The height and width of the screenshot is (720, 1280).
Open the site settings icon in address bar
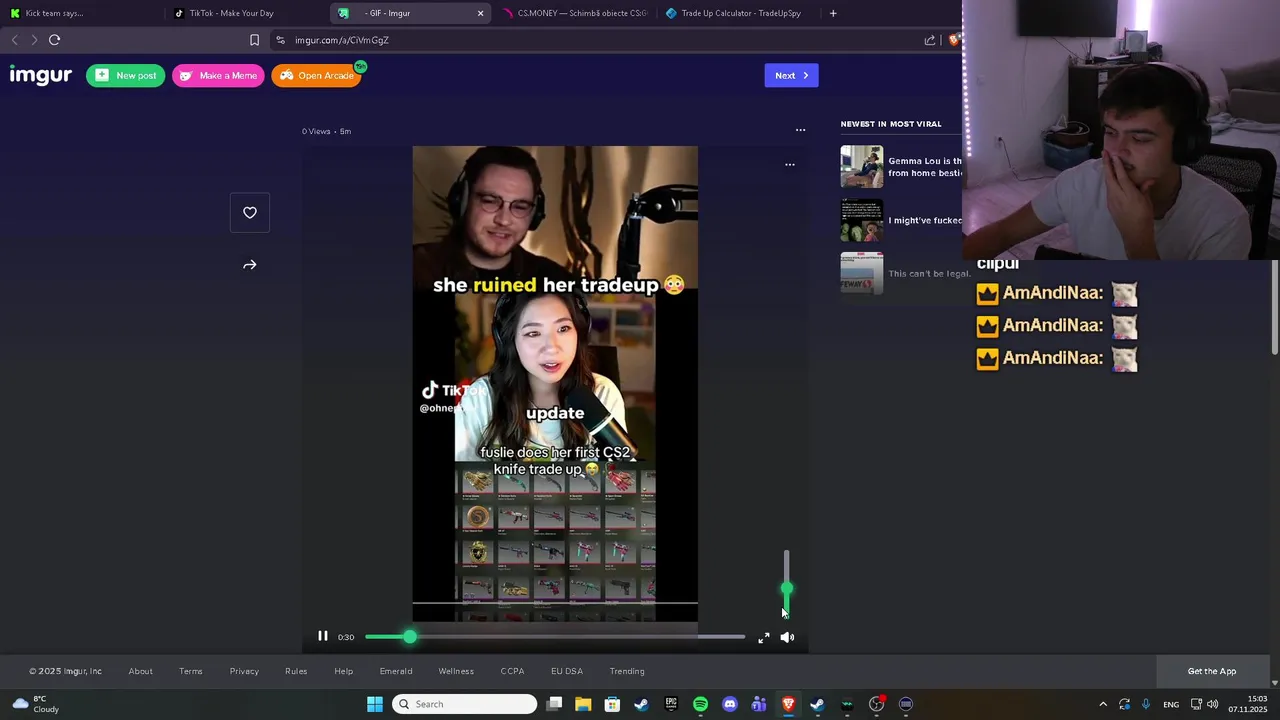pyautogui.click(x=280, y=40)
